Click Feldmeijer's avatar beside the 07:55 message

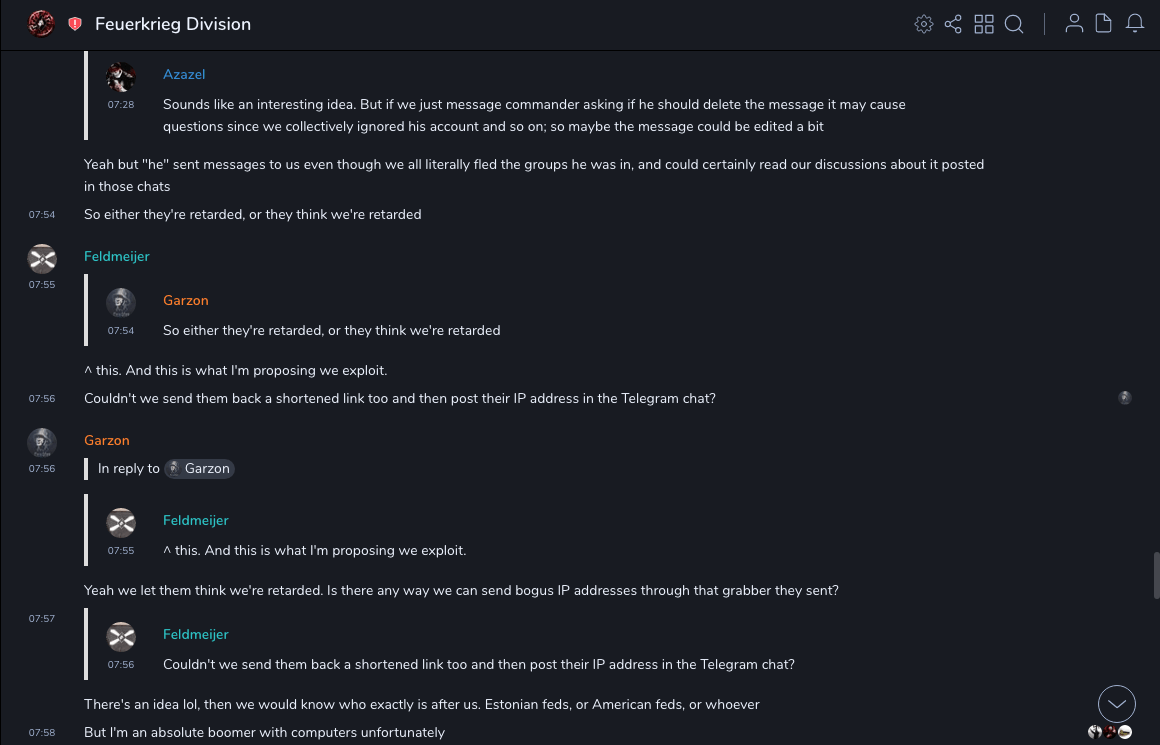click(x=42, y=259)
